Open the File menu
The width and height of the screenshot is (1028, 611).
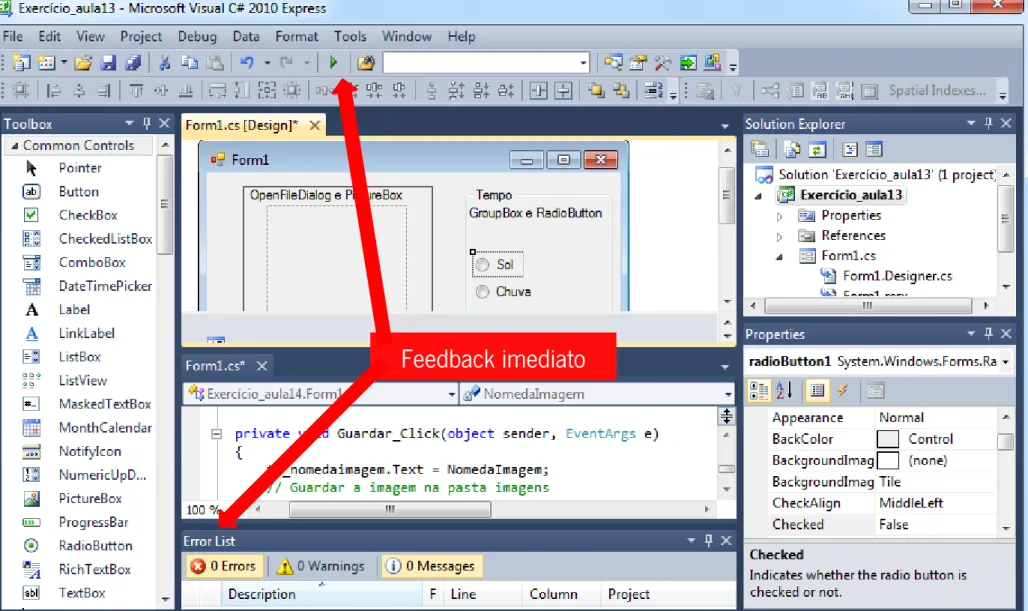tap(13, 37)
